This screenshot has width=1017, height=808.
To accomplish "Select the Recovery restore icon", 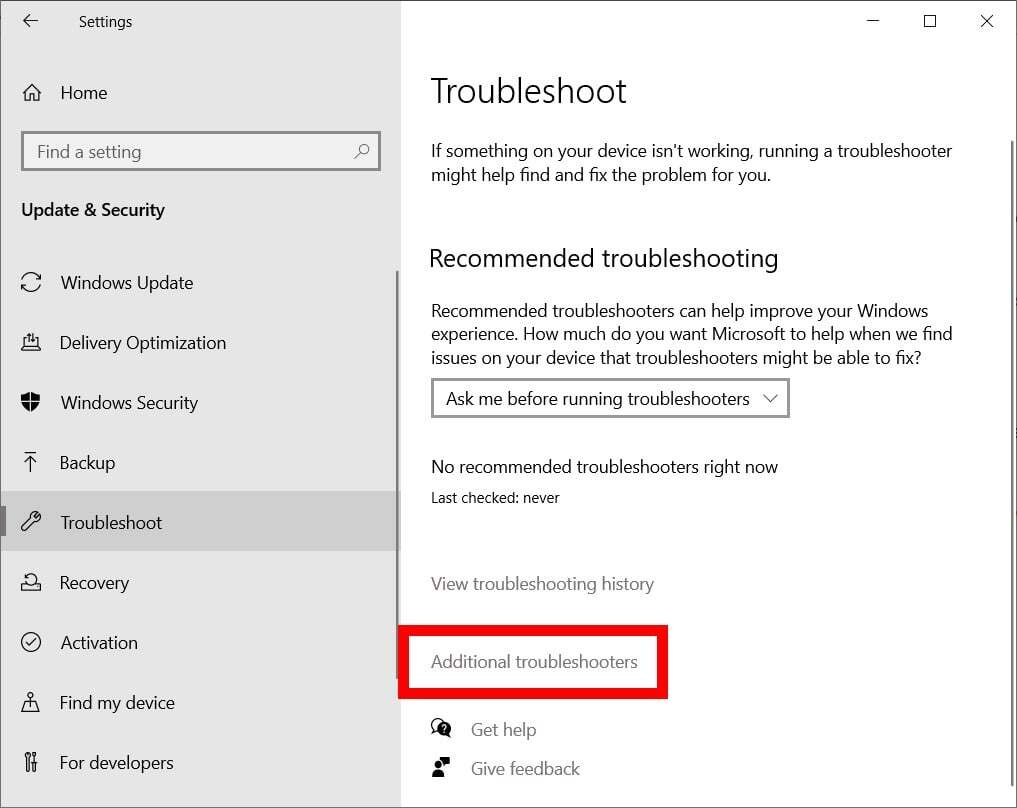I will coord(31,583).
